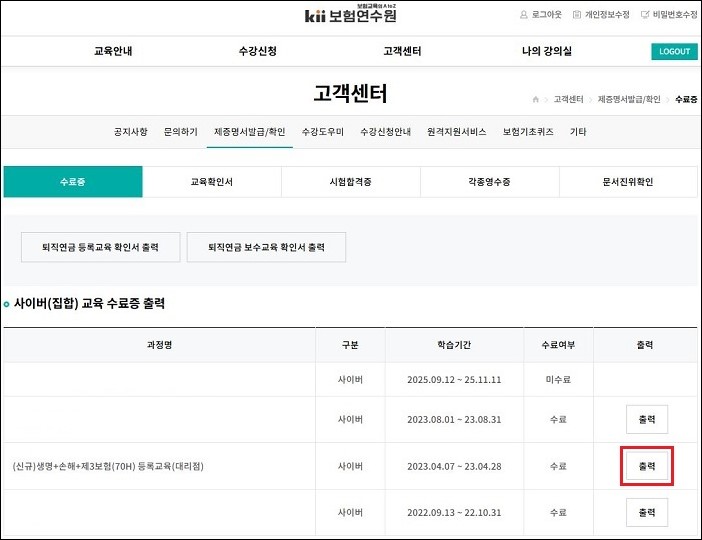Click 사이버 in the 2022.09.13 row
This screenshot has height=540, width=702.
point(350,513)
